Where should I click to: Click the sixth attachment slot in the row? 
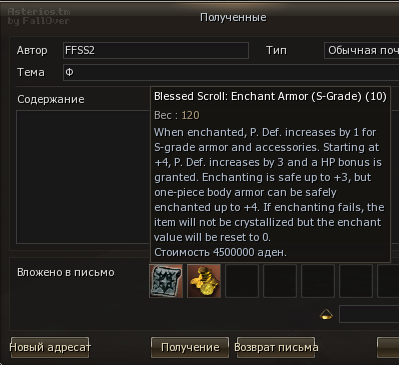pyautogui.click(x=356, y=281)
